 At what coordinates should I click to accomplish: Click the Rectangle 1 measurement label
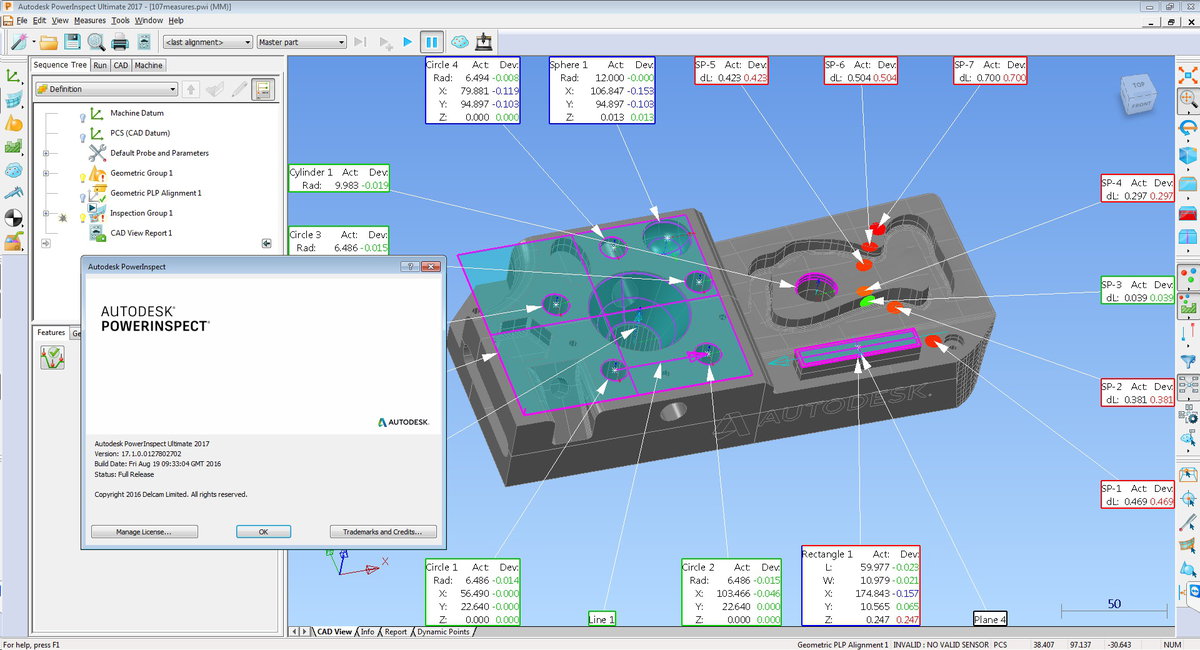click(860, 586)
